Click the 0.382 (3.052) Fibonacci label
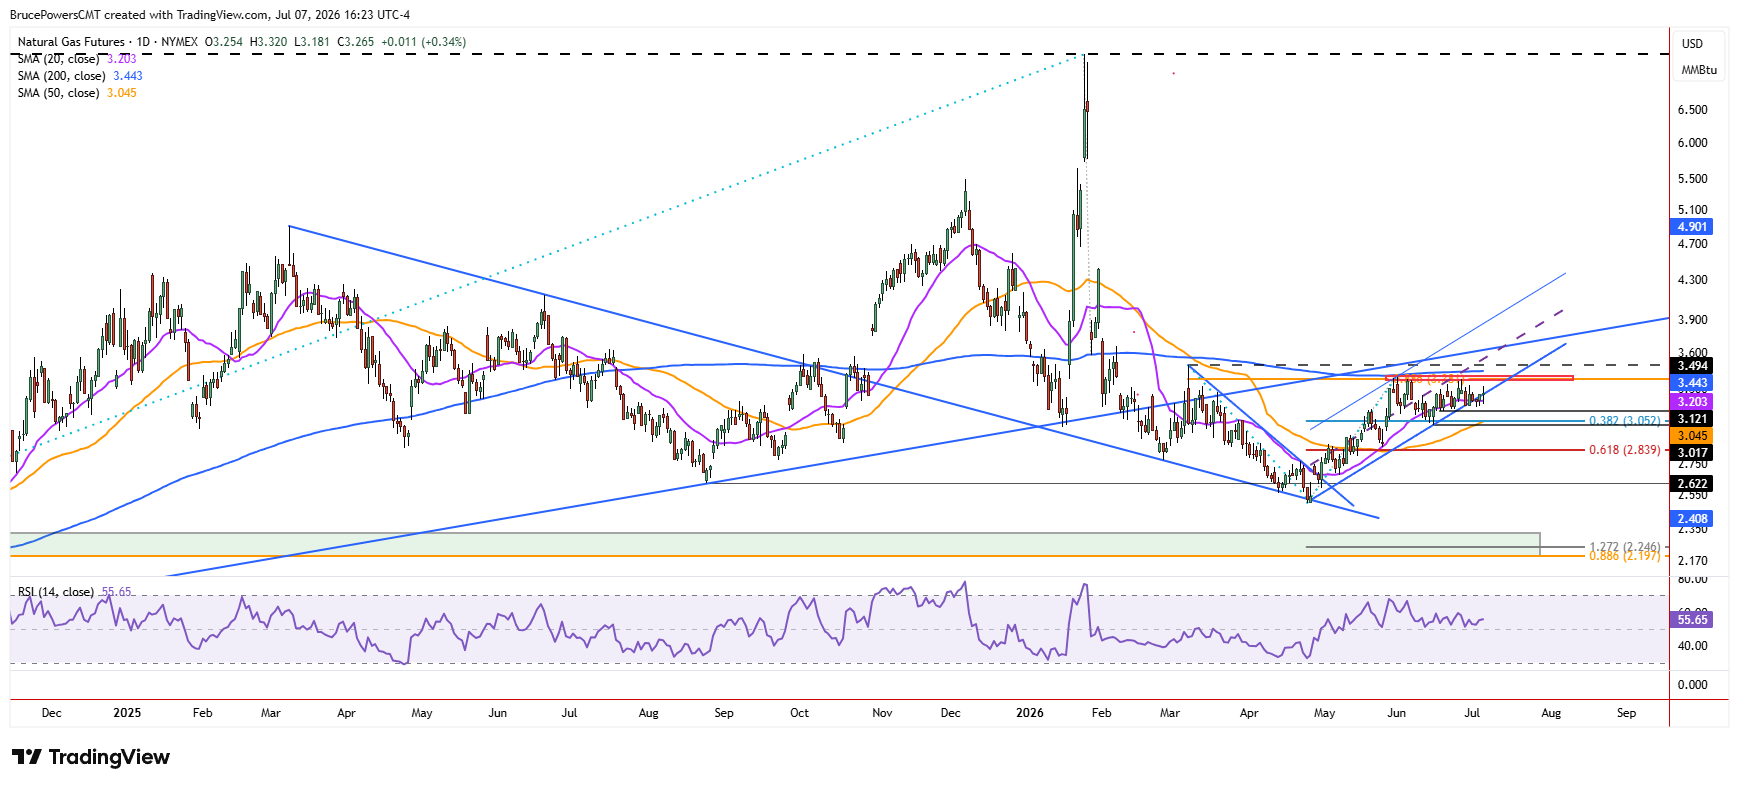The width and height of the screenshot is (1739, 787). 1624,421
